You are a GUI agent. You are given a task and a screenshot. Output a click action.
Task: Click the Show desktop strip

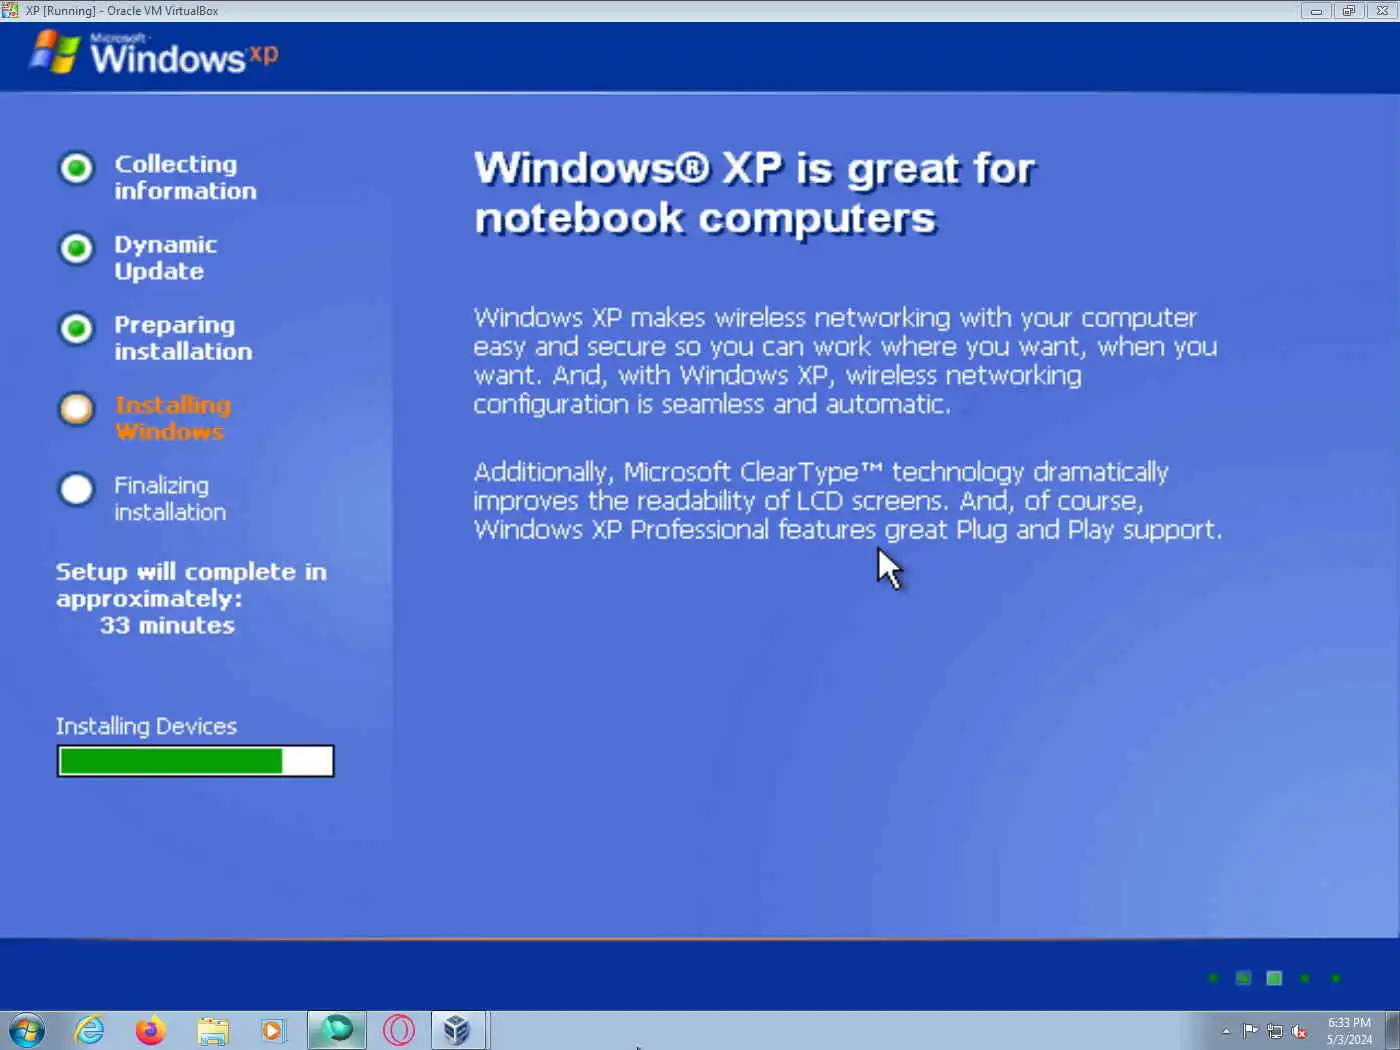click(x=1392, y=1030)
